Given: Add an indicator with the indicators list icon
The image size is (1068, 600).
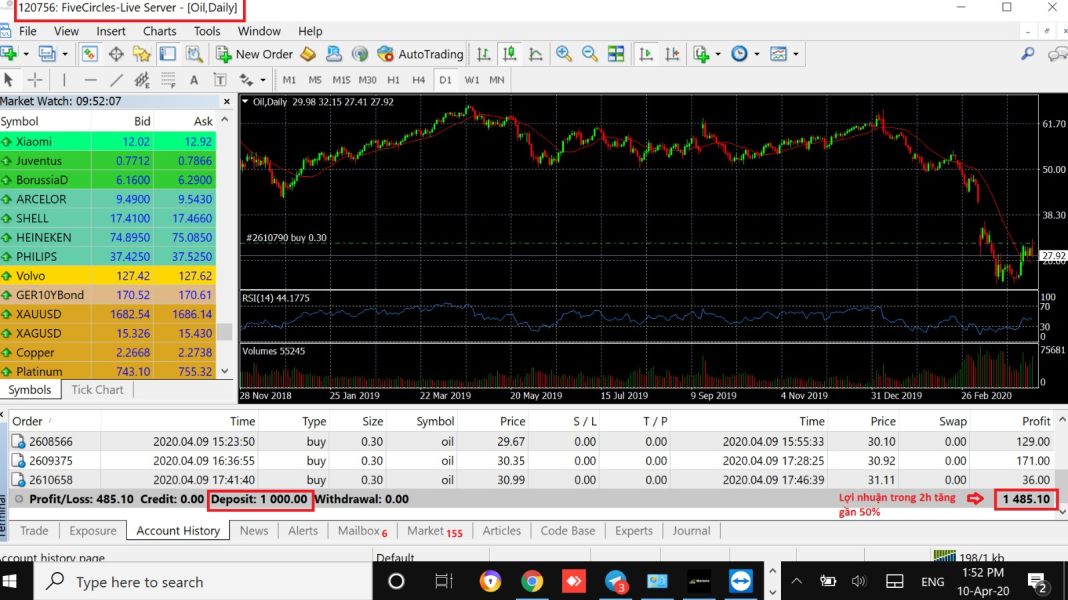Looking at the screenshot, I should click(x=700, y=54).
